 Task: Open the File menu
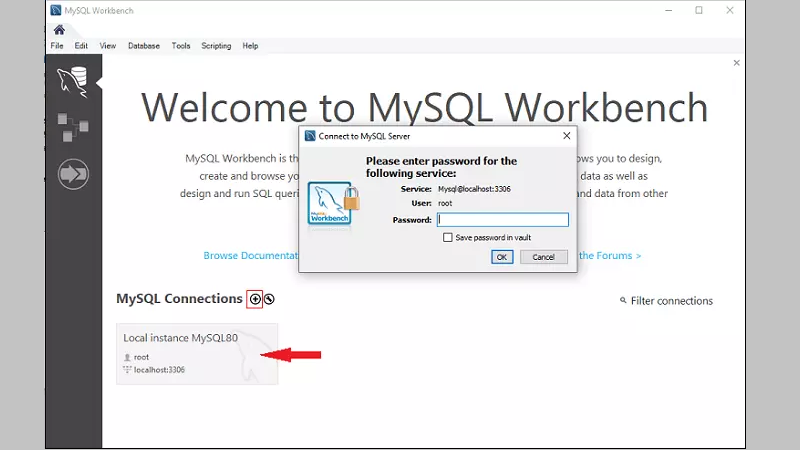tap(57, 45)
